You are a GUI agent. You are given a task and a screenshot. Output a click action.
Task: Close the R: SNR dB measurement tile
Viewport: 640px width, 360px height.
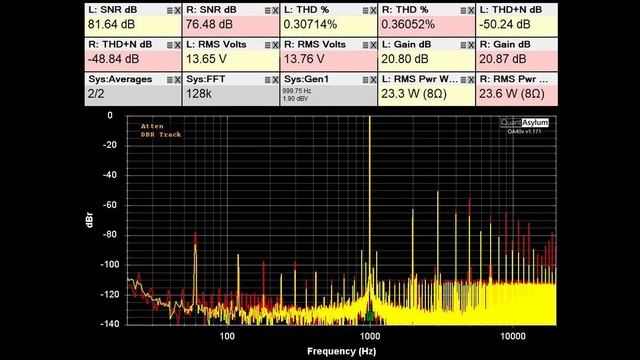[x=276, y=11]
